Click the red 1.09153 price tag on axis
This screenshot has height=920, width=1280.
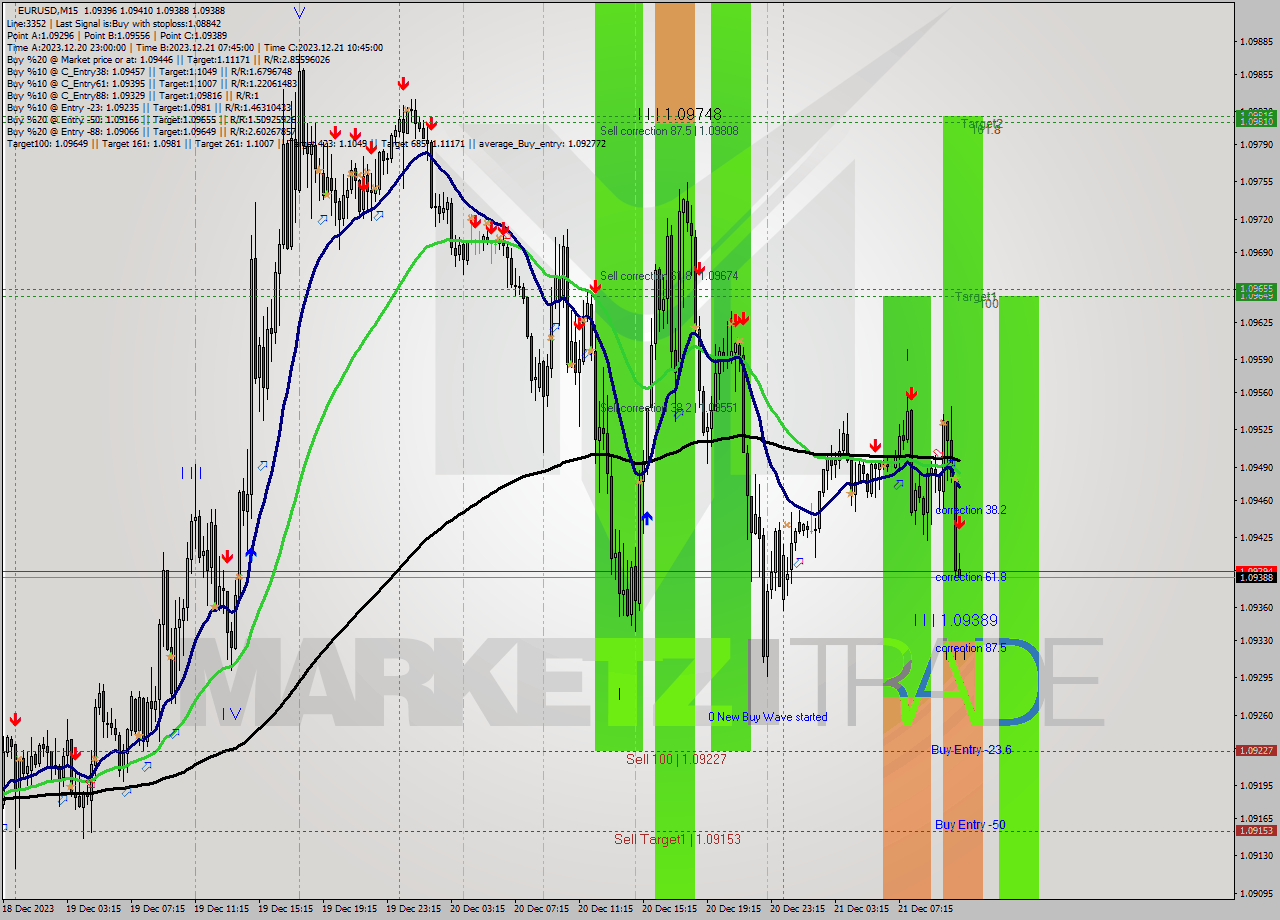point(1256,830)
